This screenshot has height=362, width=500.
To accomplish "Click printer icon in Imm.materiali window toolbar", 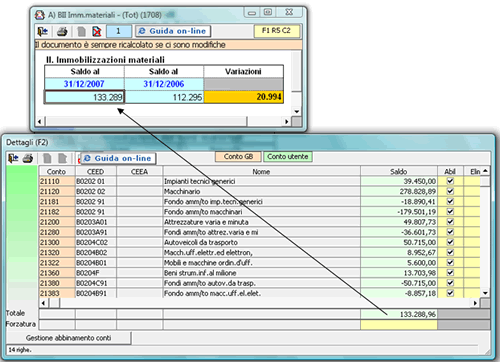I will tap(62, 31).
